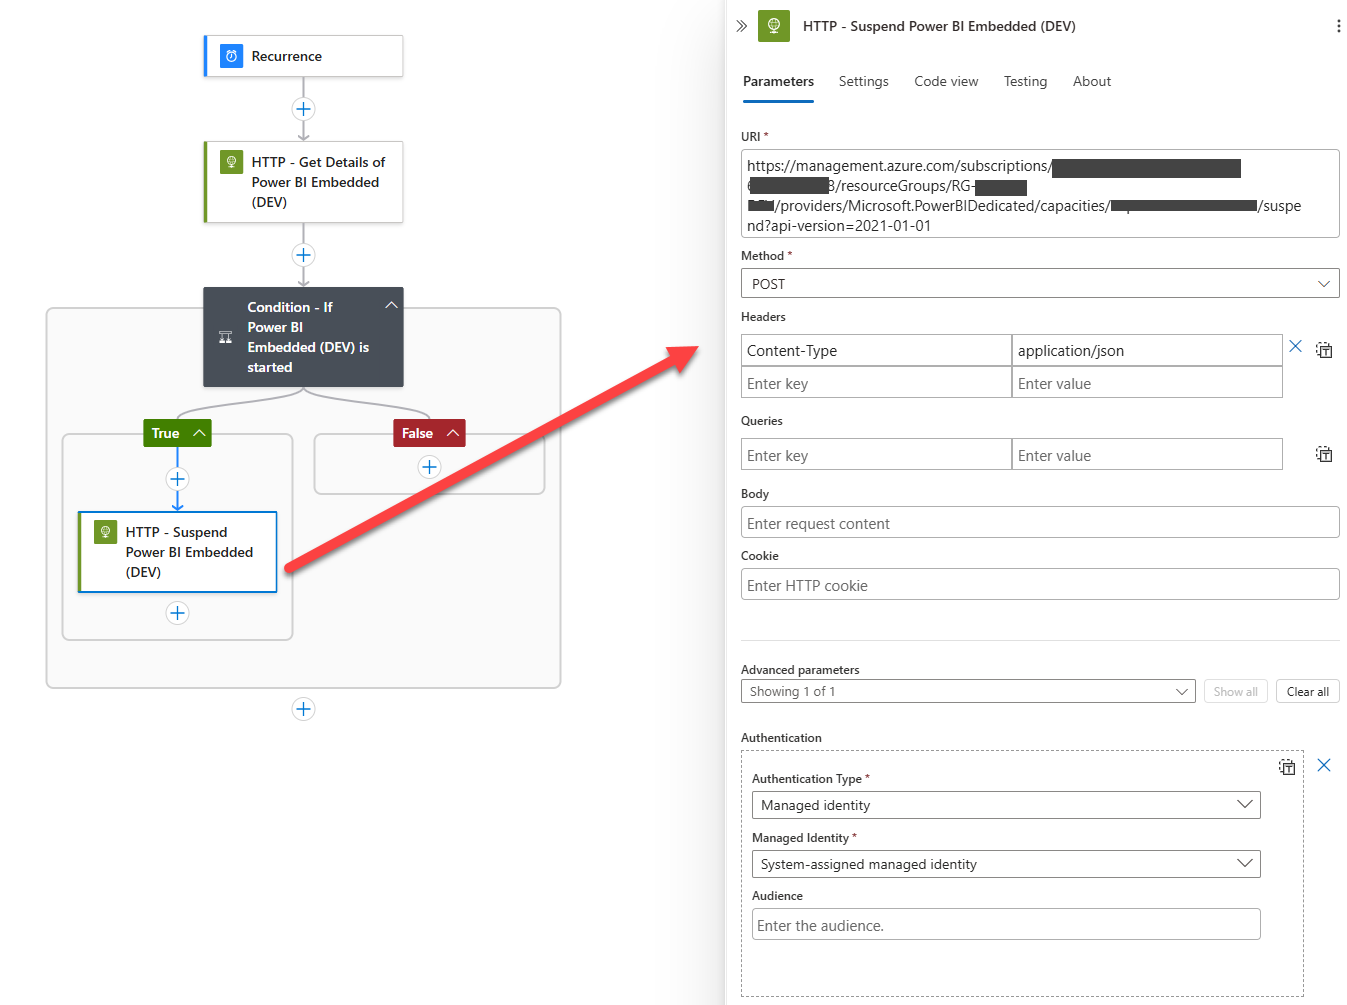The image size is (1347, 1005).
Task: Click the Body request content field
Action: tap(1039, 523)
